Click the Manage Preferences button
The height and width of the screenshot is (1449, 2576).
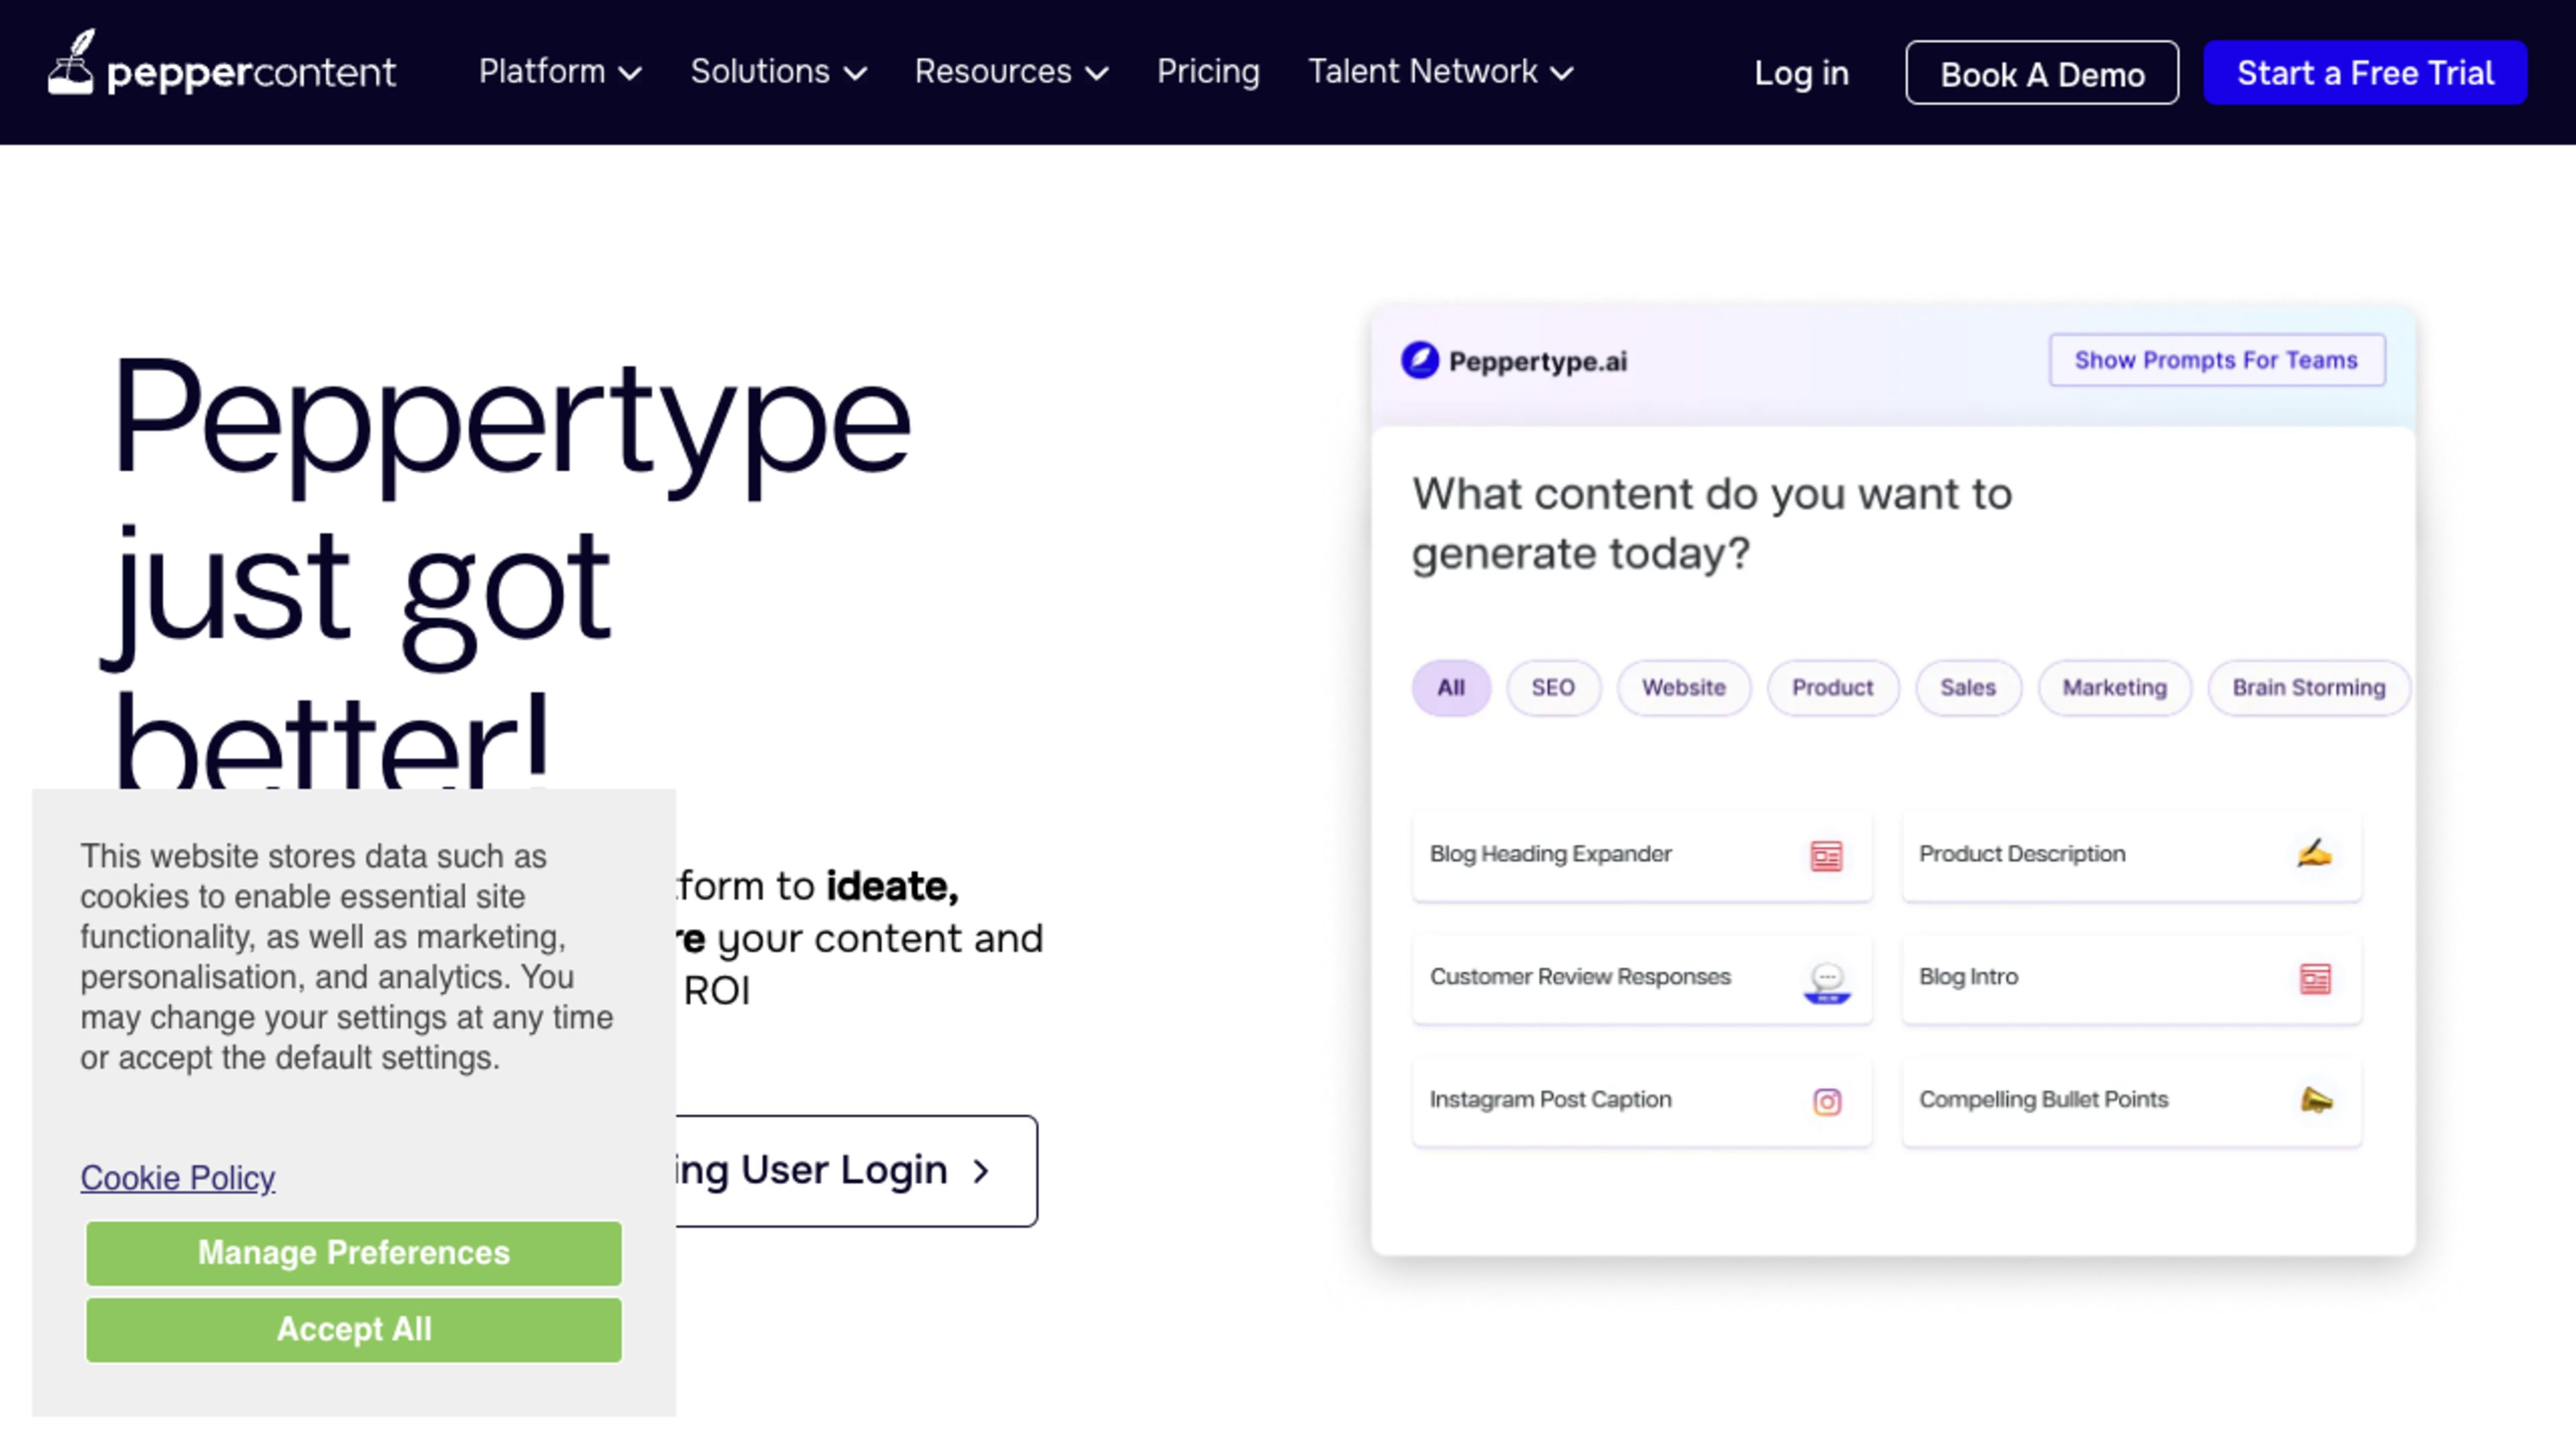354,1253
